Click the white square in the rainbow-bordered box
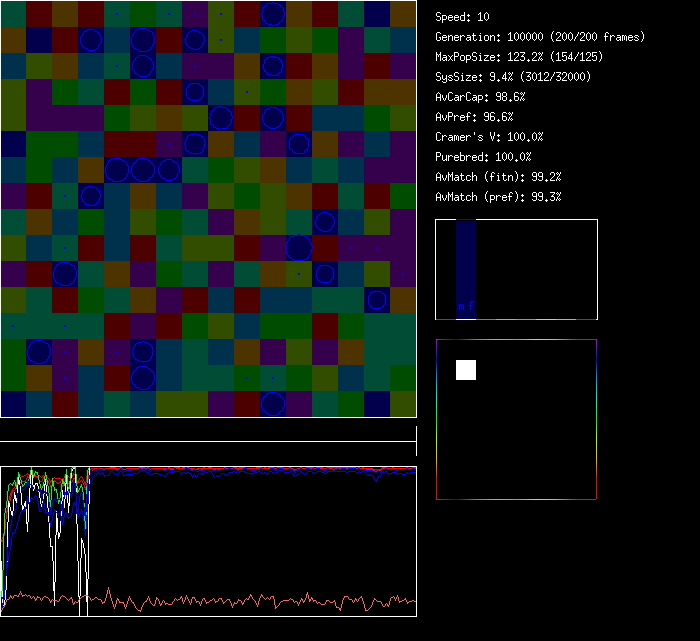This screenshot has width=700, height=641. point(466,370)
